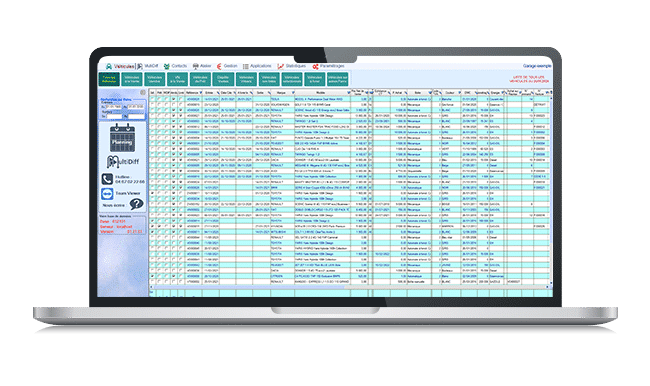Open Modèle column filter dropdown
The height and width of the screenshot is (386, 650).
349,93
